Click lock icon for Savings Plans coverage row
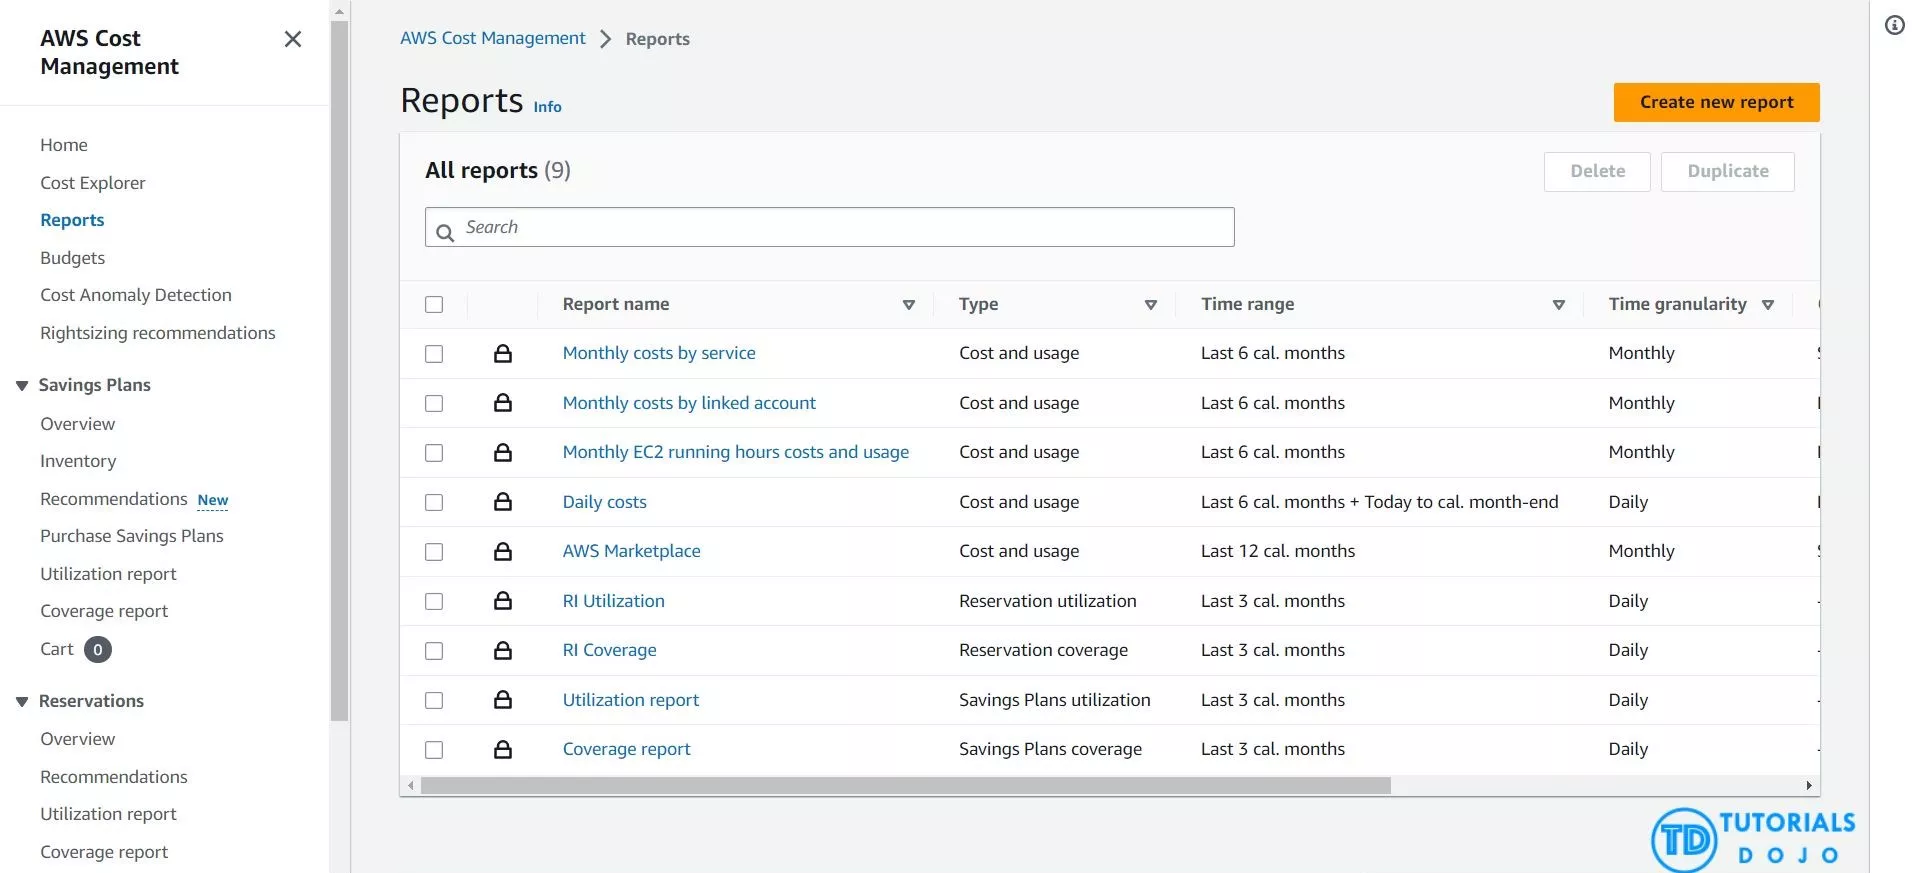 503,749
